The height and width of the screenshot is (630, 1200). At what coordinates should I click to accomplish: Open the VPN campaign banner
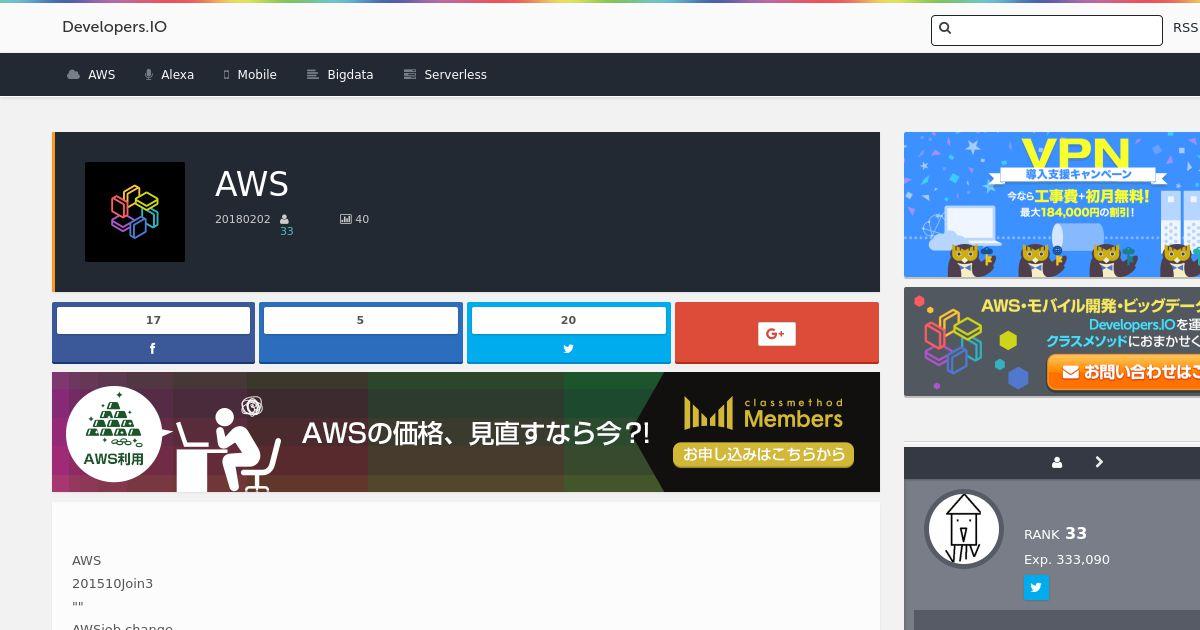point(1052,205)
